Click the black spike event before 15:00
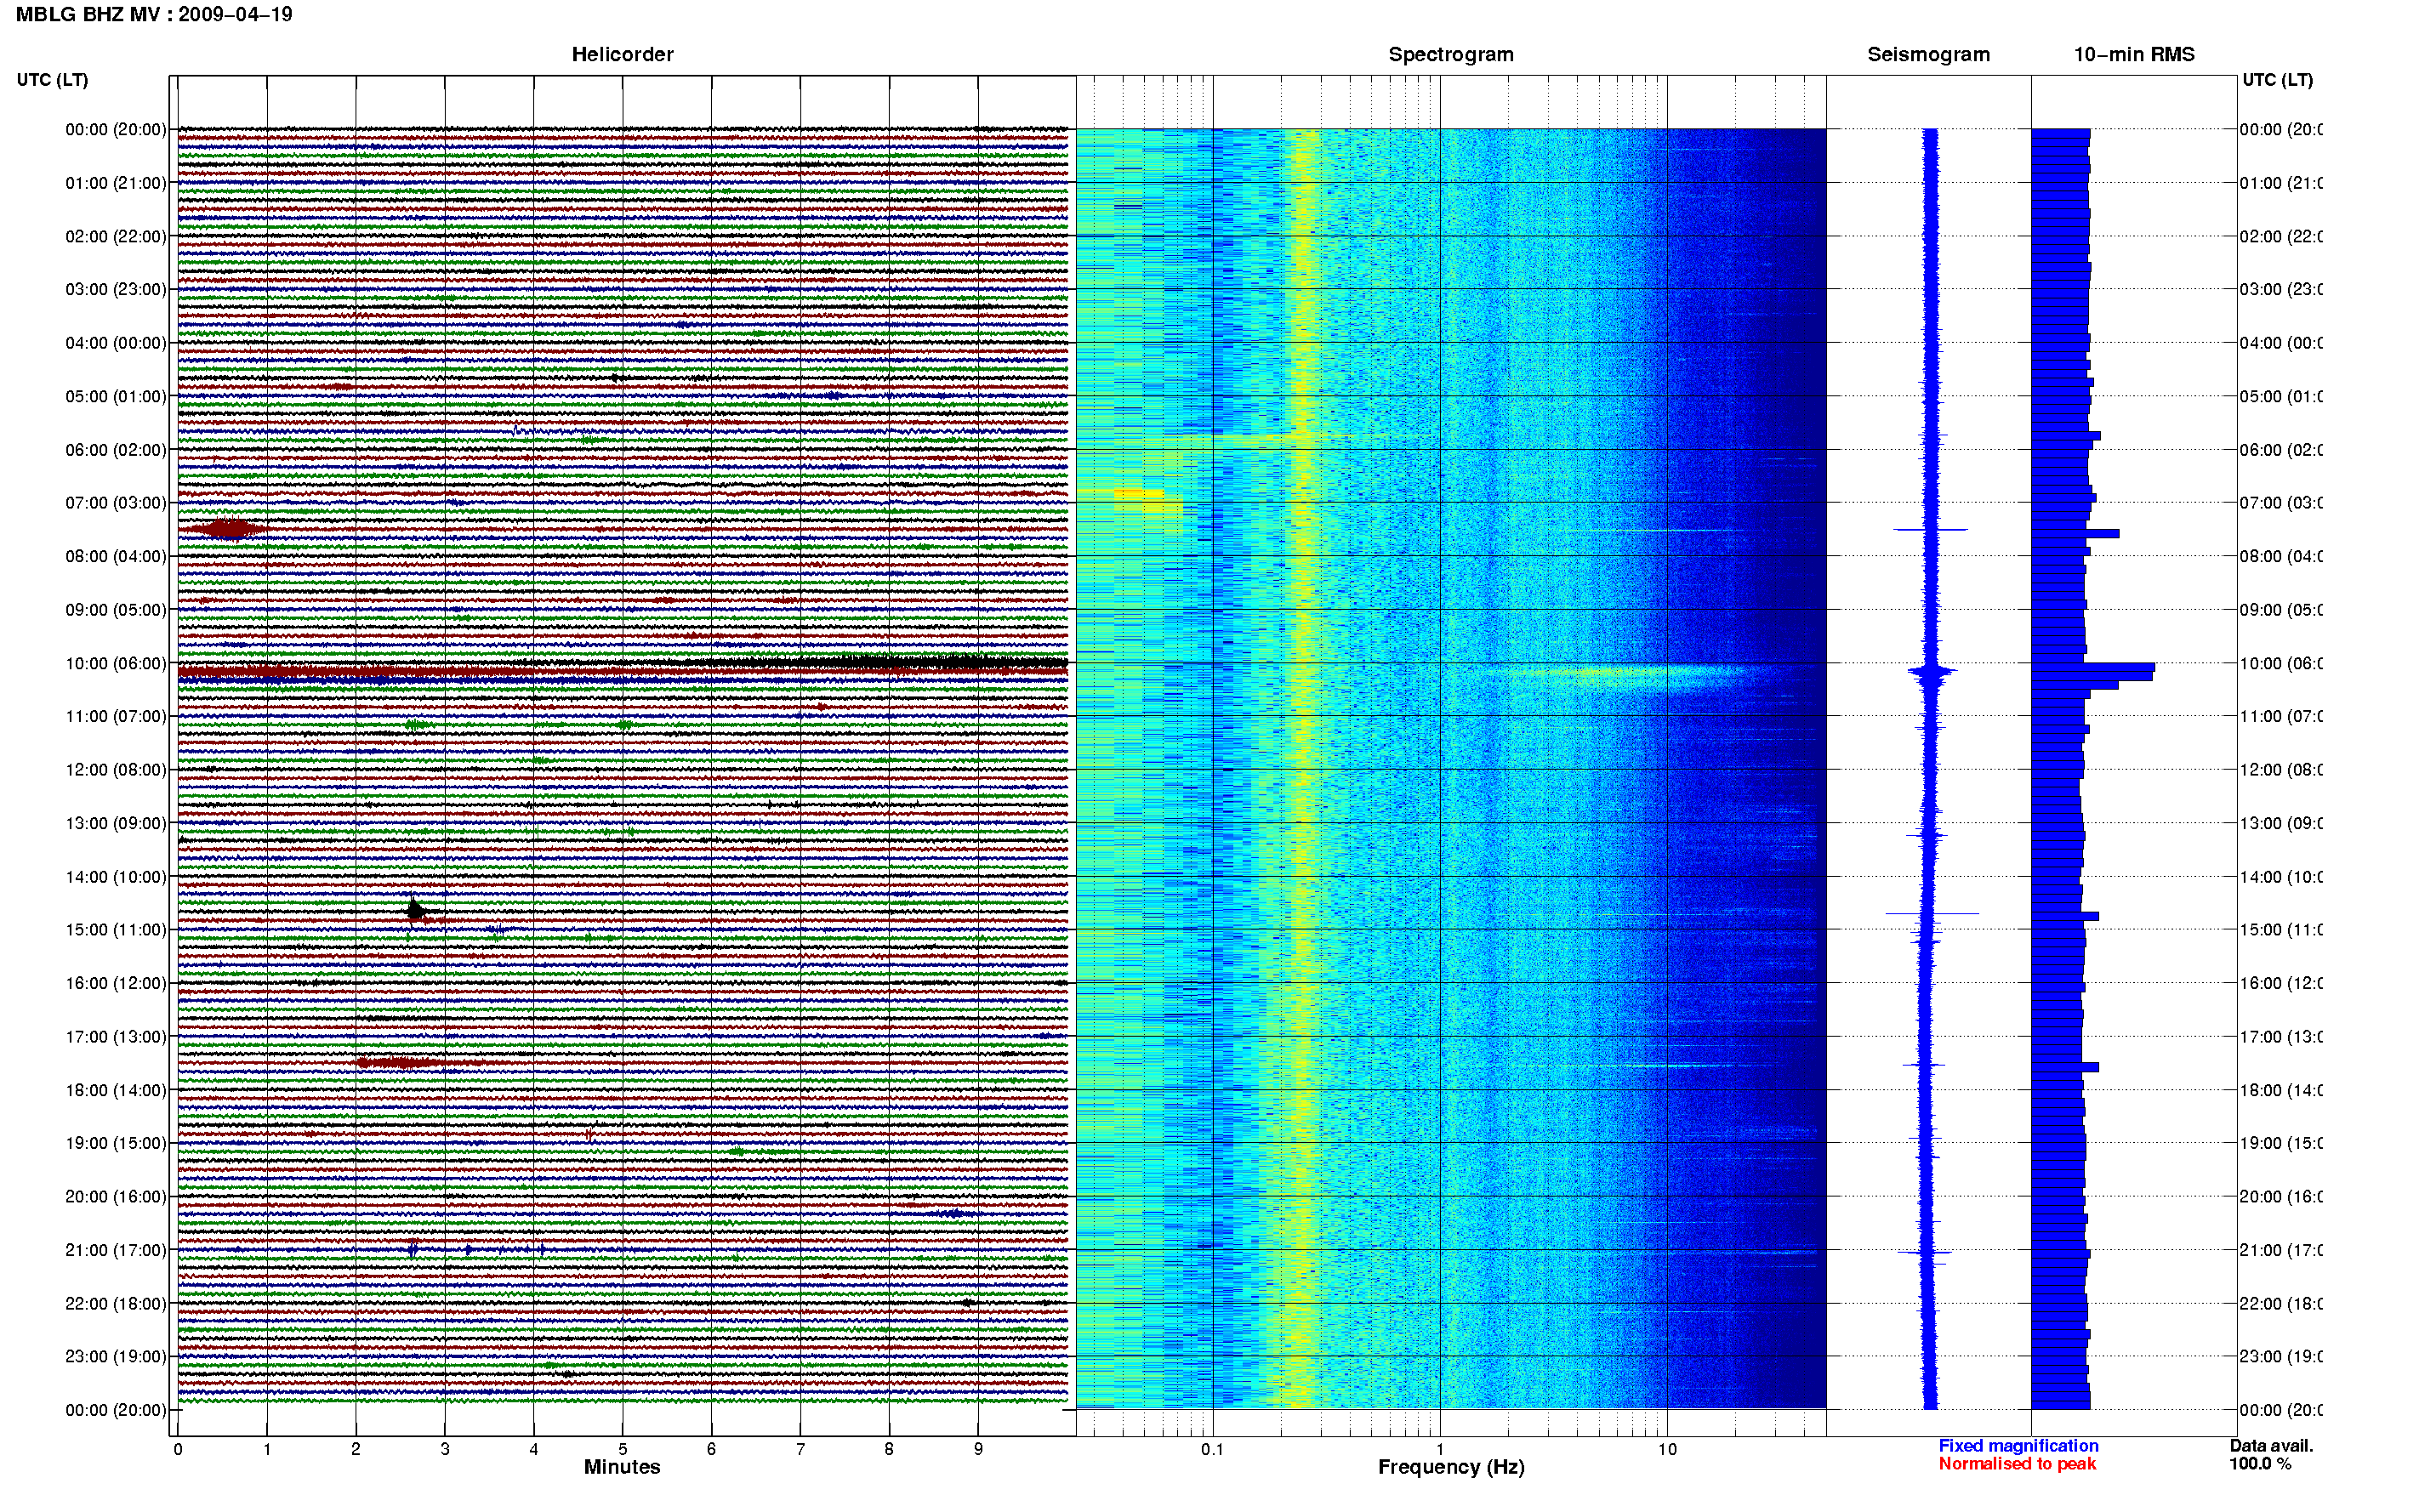 [415, 909]
